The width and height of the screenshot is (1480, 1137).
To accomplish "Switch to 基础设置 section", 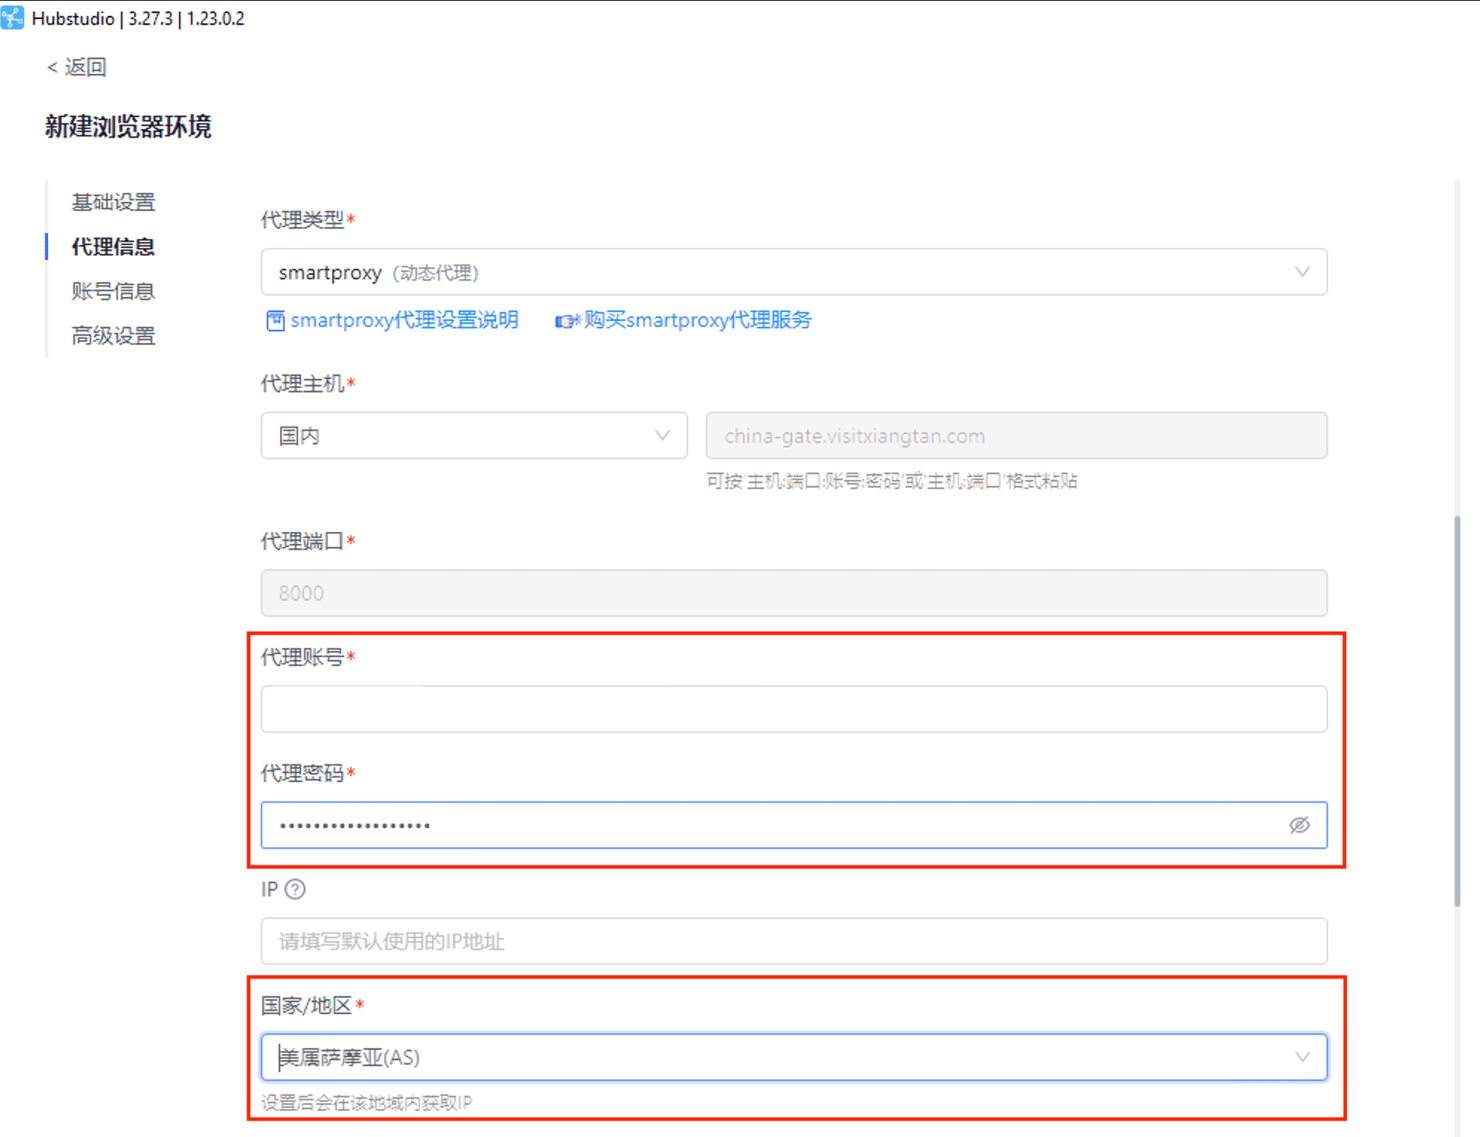I will pyautogui.click(x=113, y=202).
